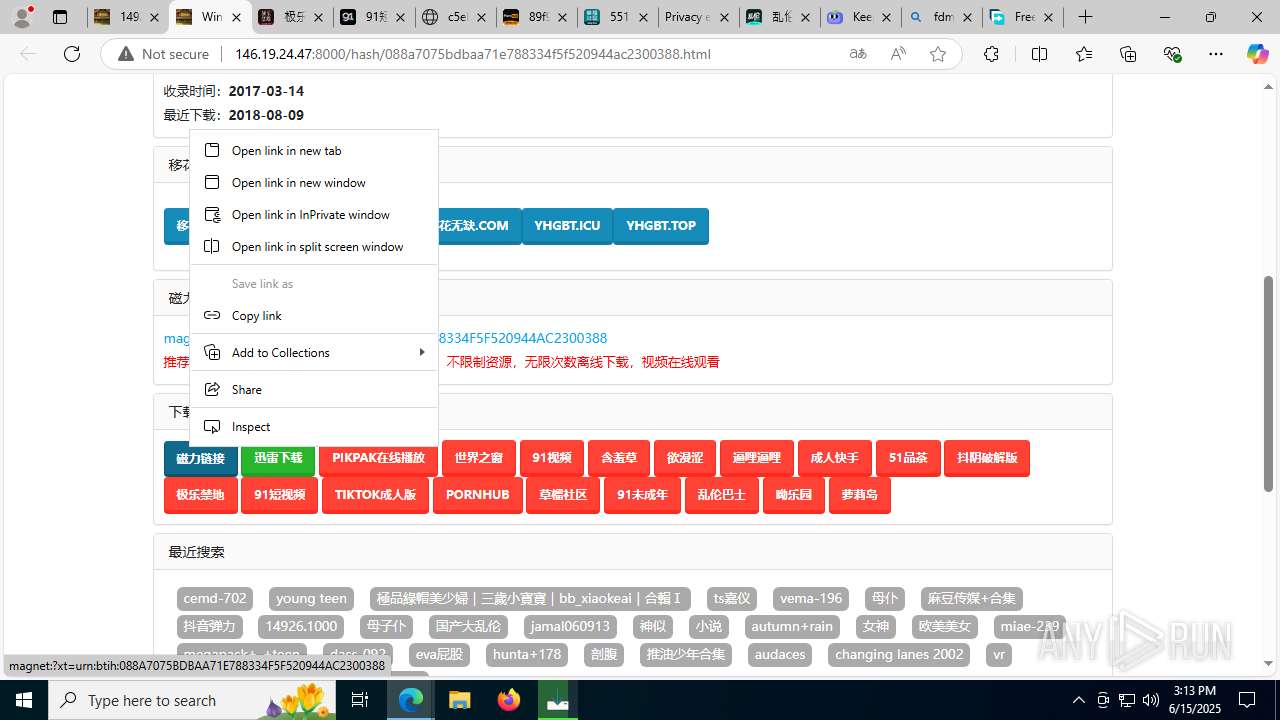Open File Explorer from the taskbar
The width and height of the screenshot is (1280, 720).
coord(460,700)
